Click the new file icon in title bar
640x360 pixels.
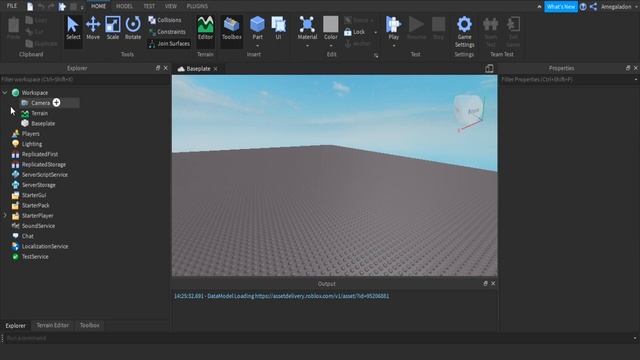pos(30,7)
